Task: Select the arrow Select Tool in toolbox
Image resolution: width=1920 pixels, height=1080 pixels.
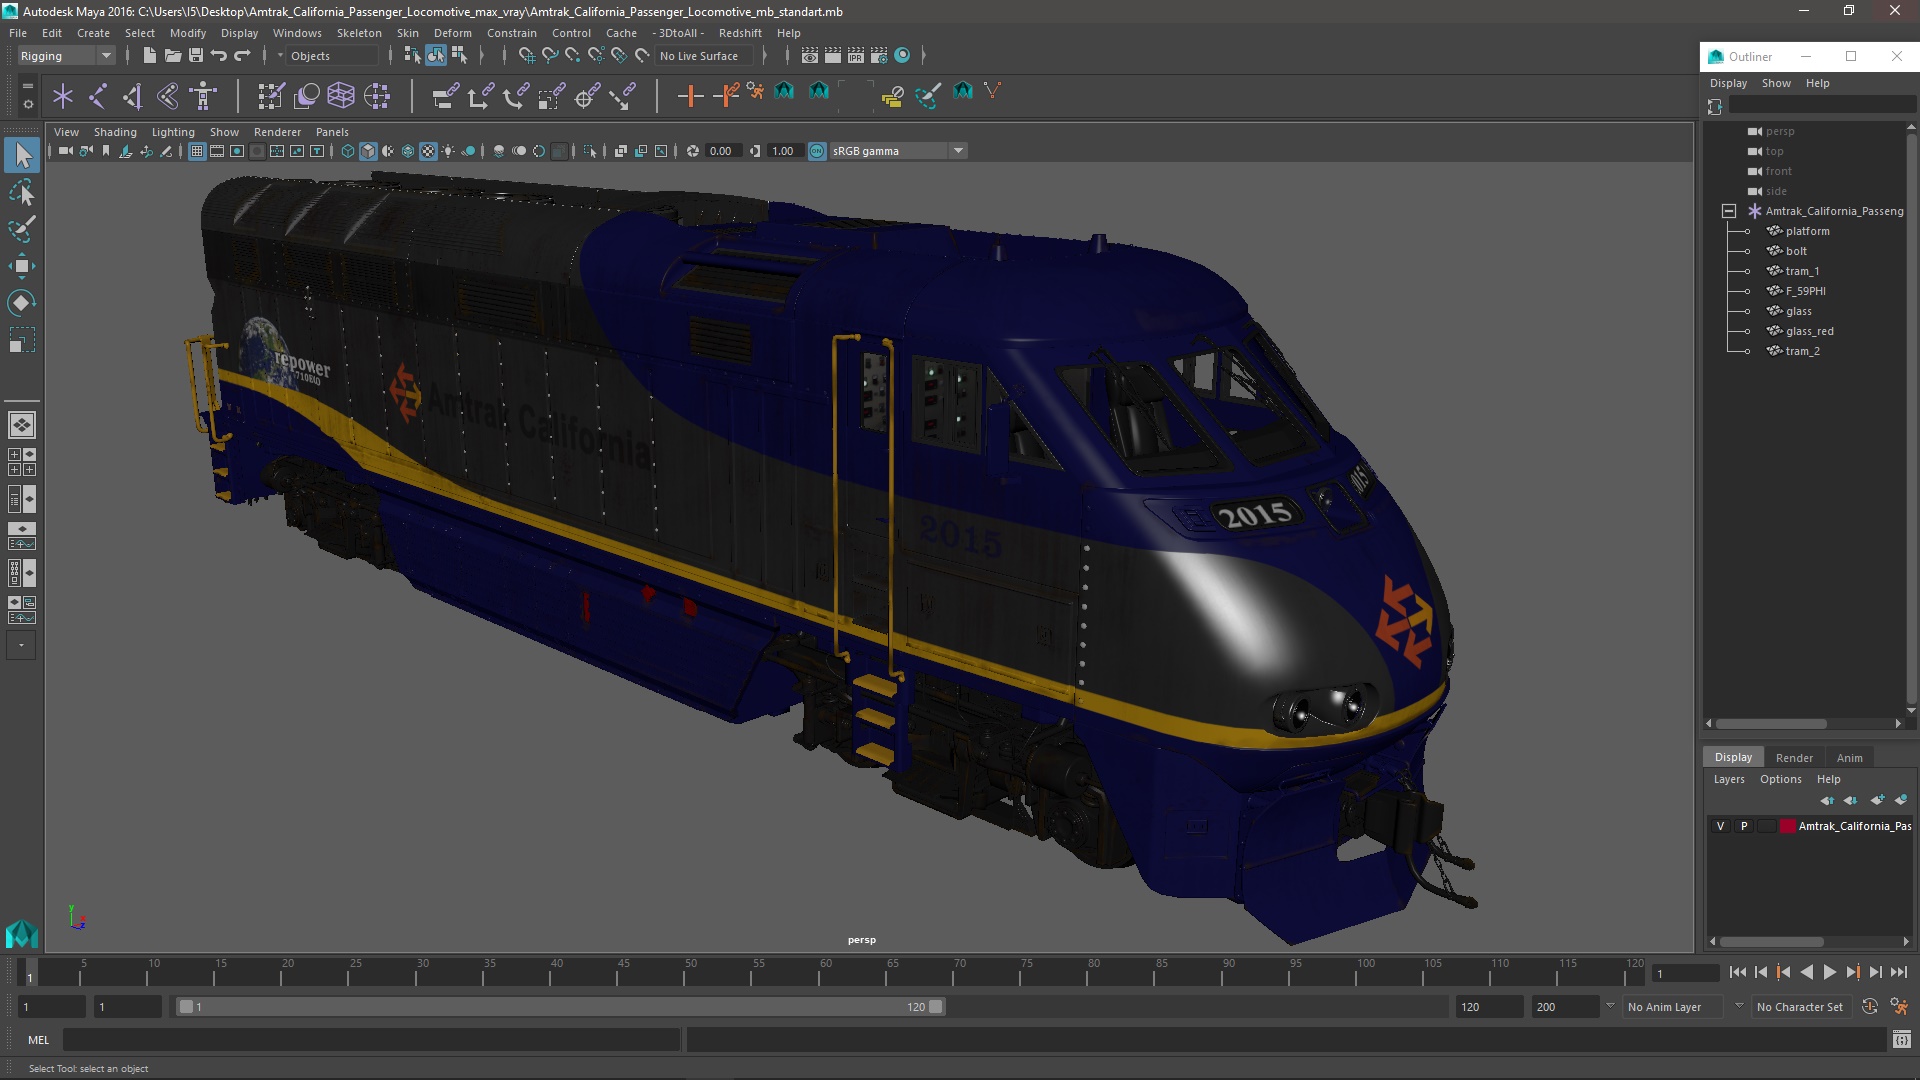Action: [x=22, y=155]
